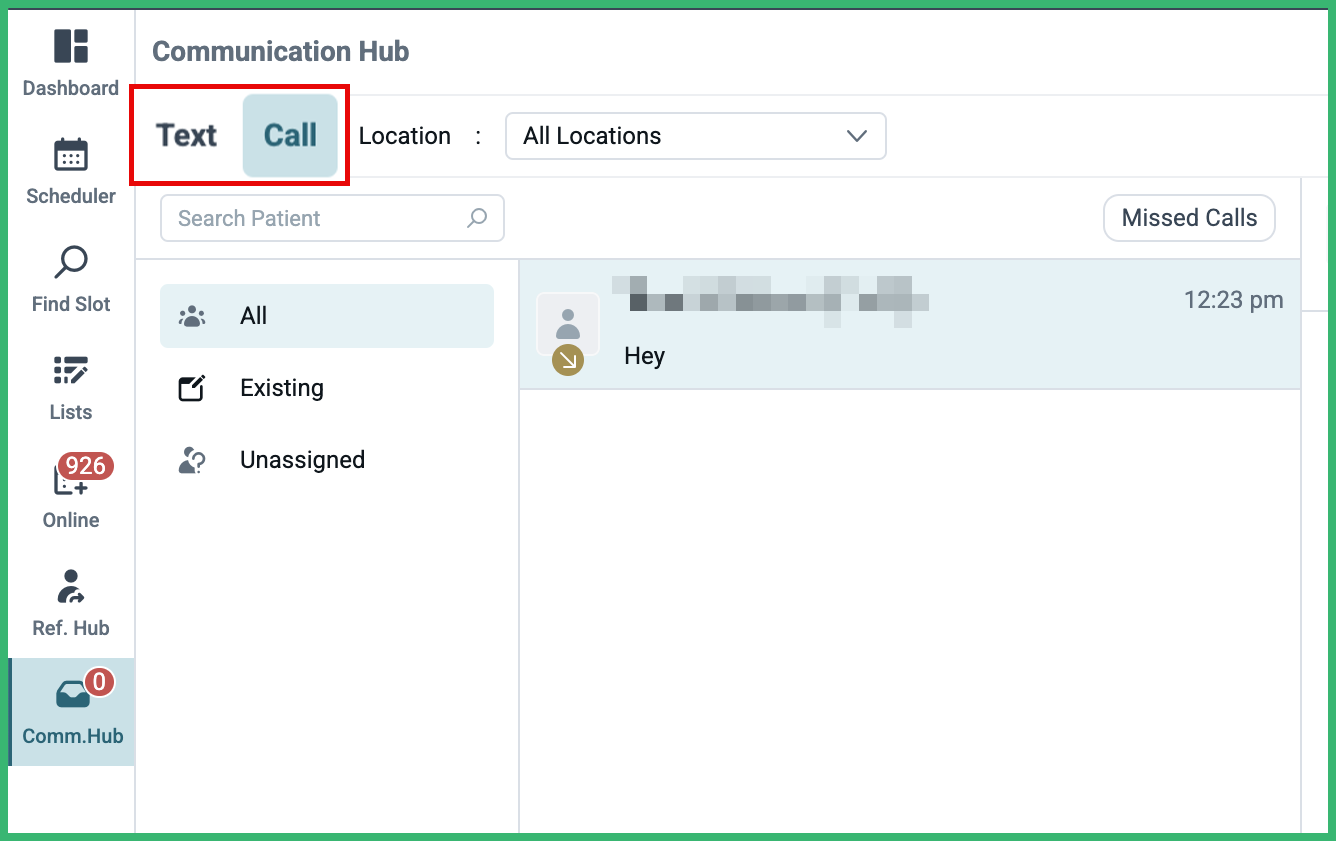Viewport: 1336px width, 841px height.
Task: Open Online bookings showing 926 badge
Action: (70, 490)
